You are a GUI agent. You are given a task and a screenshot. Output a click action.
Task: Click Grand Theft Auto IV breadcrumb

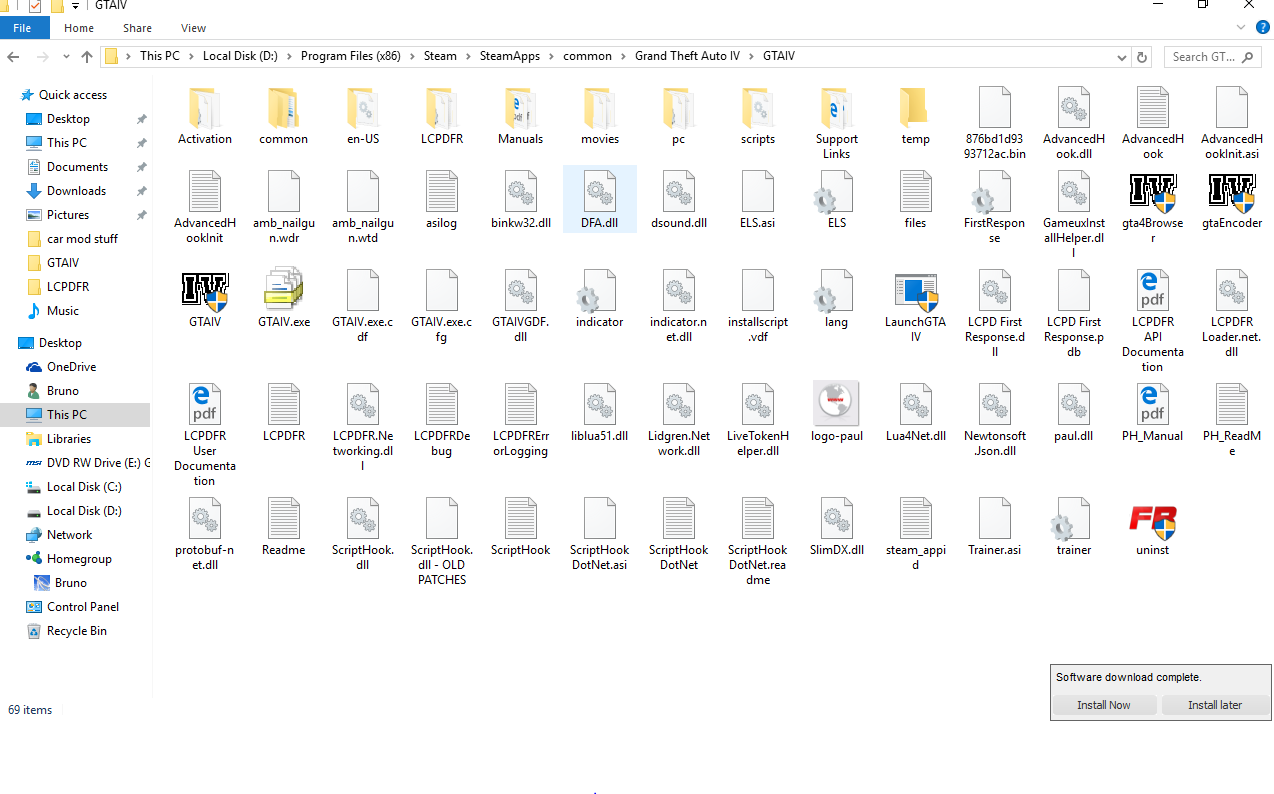pos(688,56)
